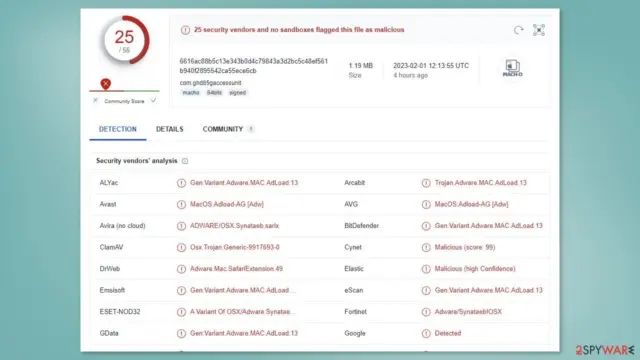Click the signed tag

pyautogui.click(x=238, y=93)
